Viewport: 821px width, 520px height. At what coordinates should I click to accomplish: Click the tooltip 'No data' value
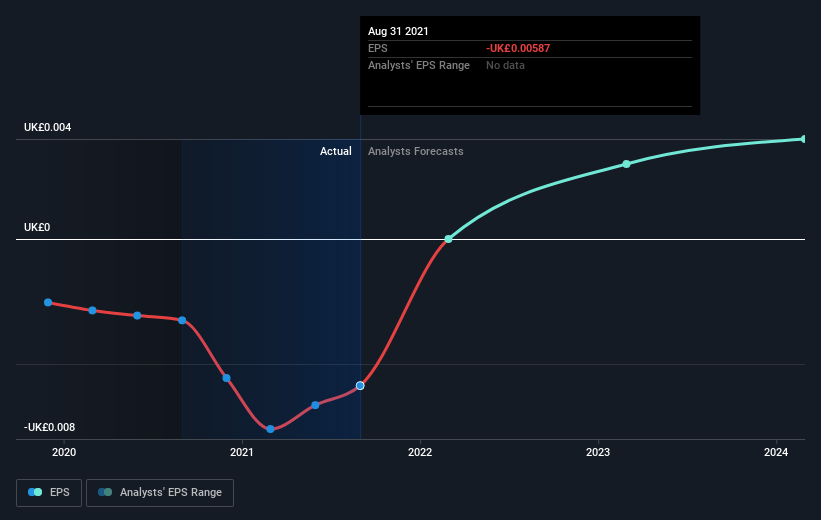[505, 65]
